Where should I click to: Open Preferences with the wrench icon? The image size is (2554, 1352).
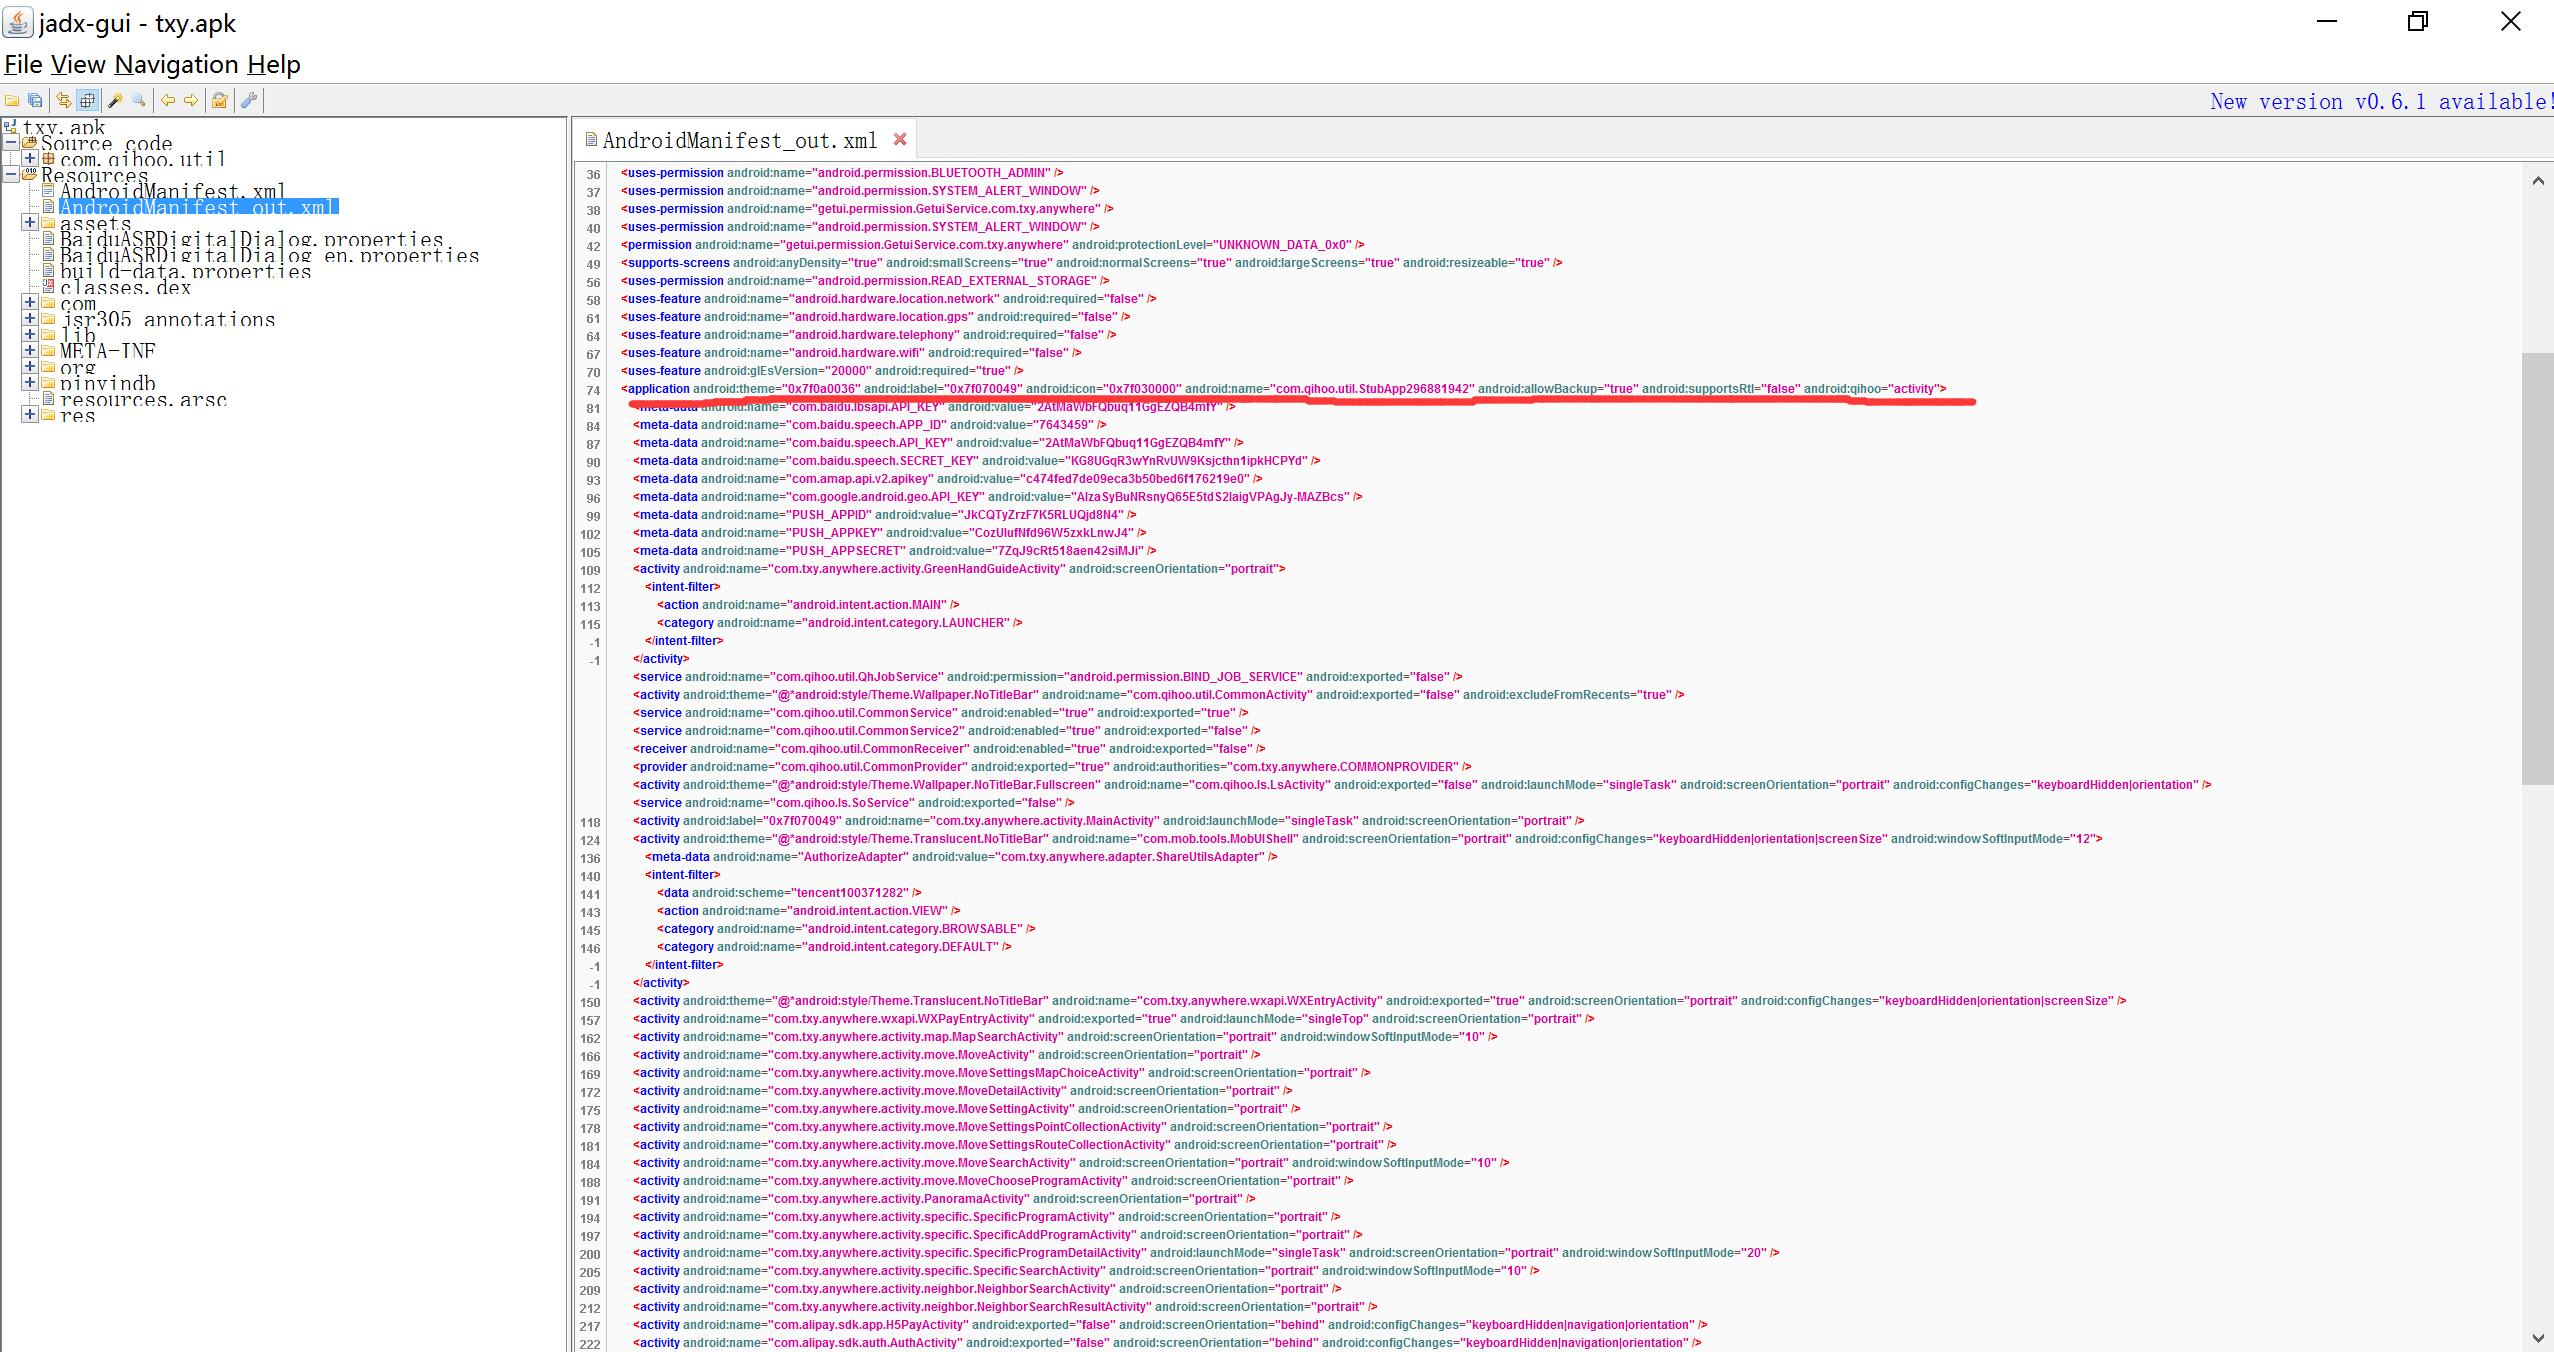[249, 100]
